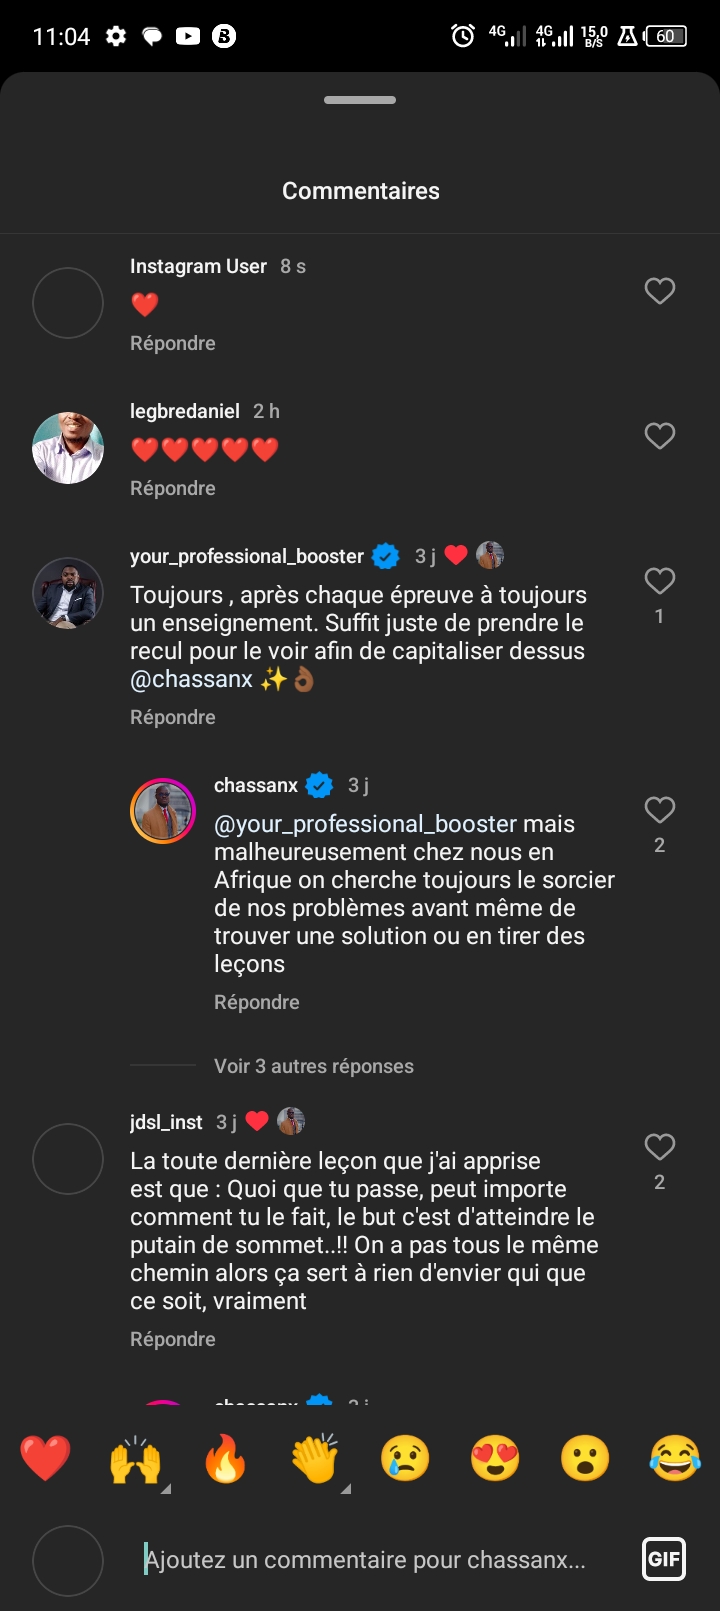Open the @chassanx mention link
The width and height of the screenshot is (720, 1611).
point(192,679)
